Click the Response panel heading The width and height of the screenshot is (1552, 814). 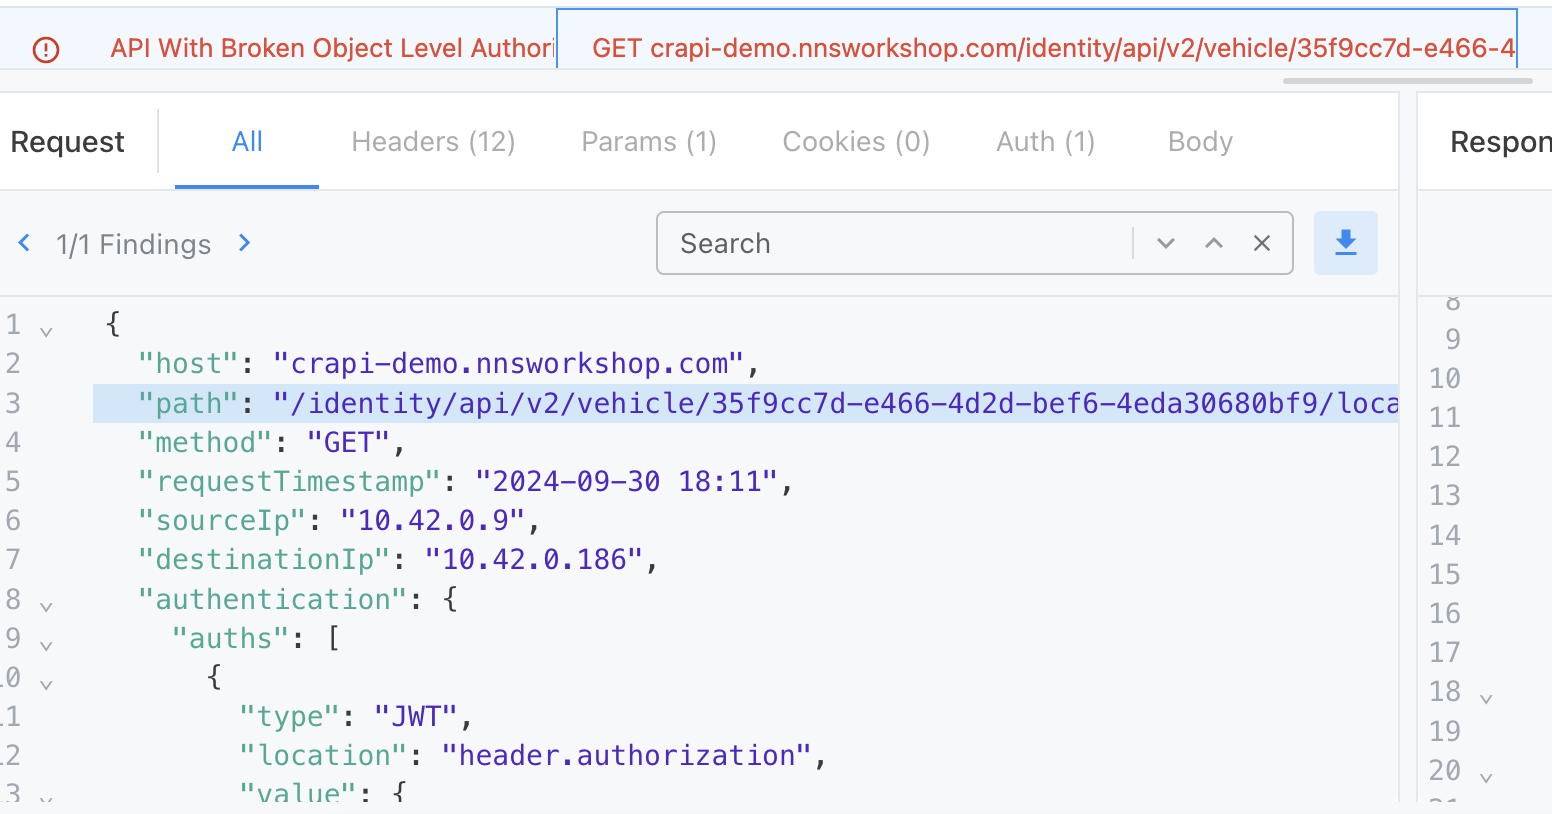click(1500, 142)
